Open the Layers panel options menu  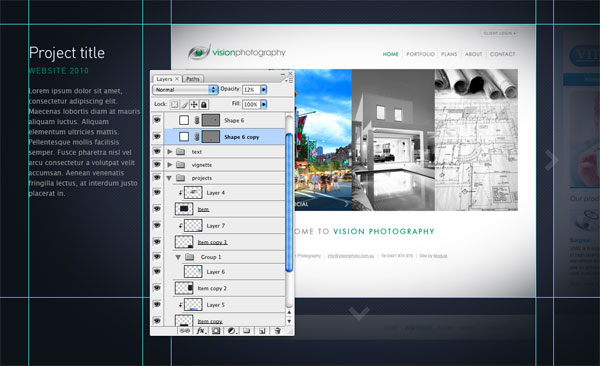tap(289, 80)
